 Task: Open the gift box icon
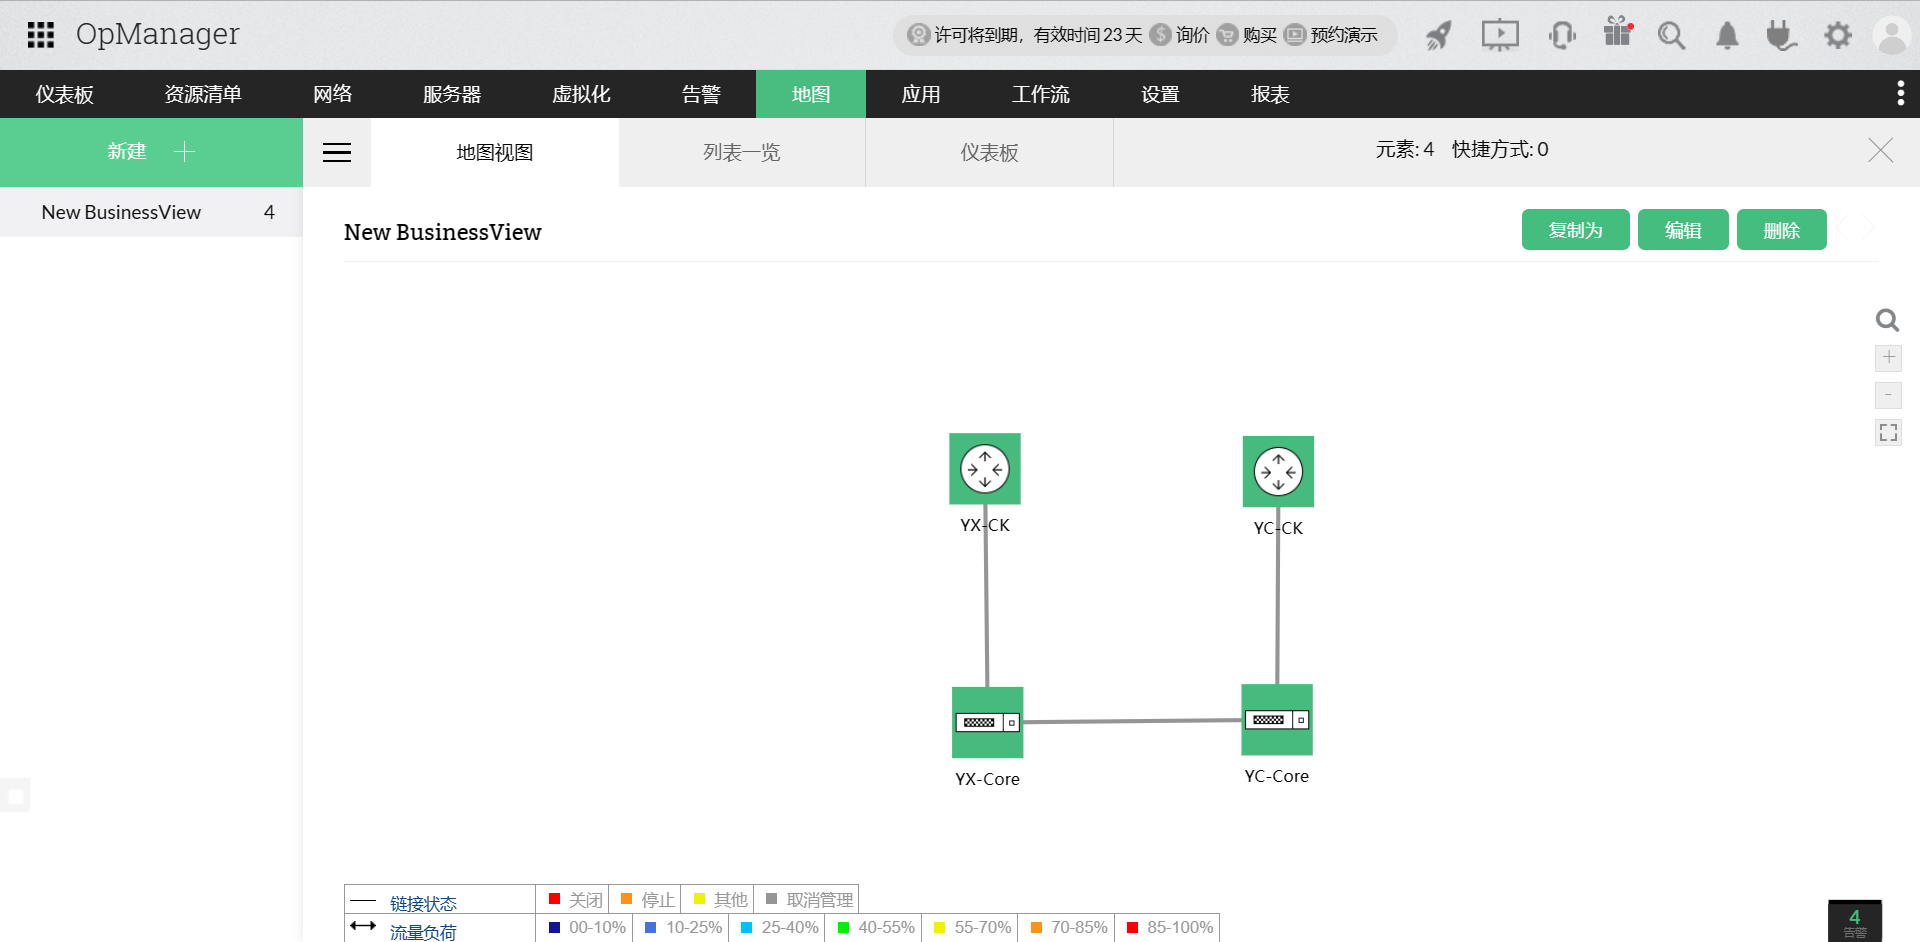point(1618,33)
